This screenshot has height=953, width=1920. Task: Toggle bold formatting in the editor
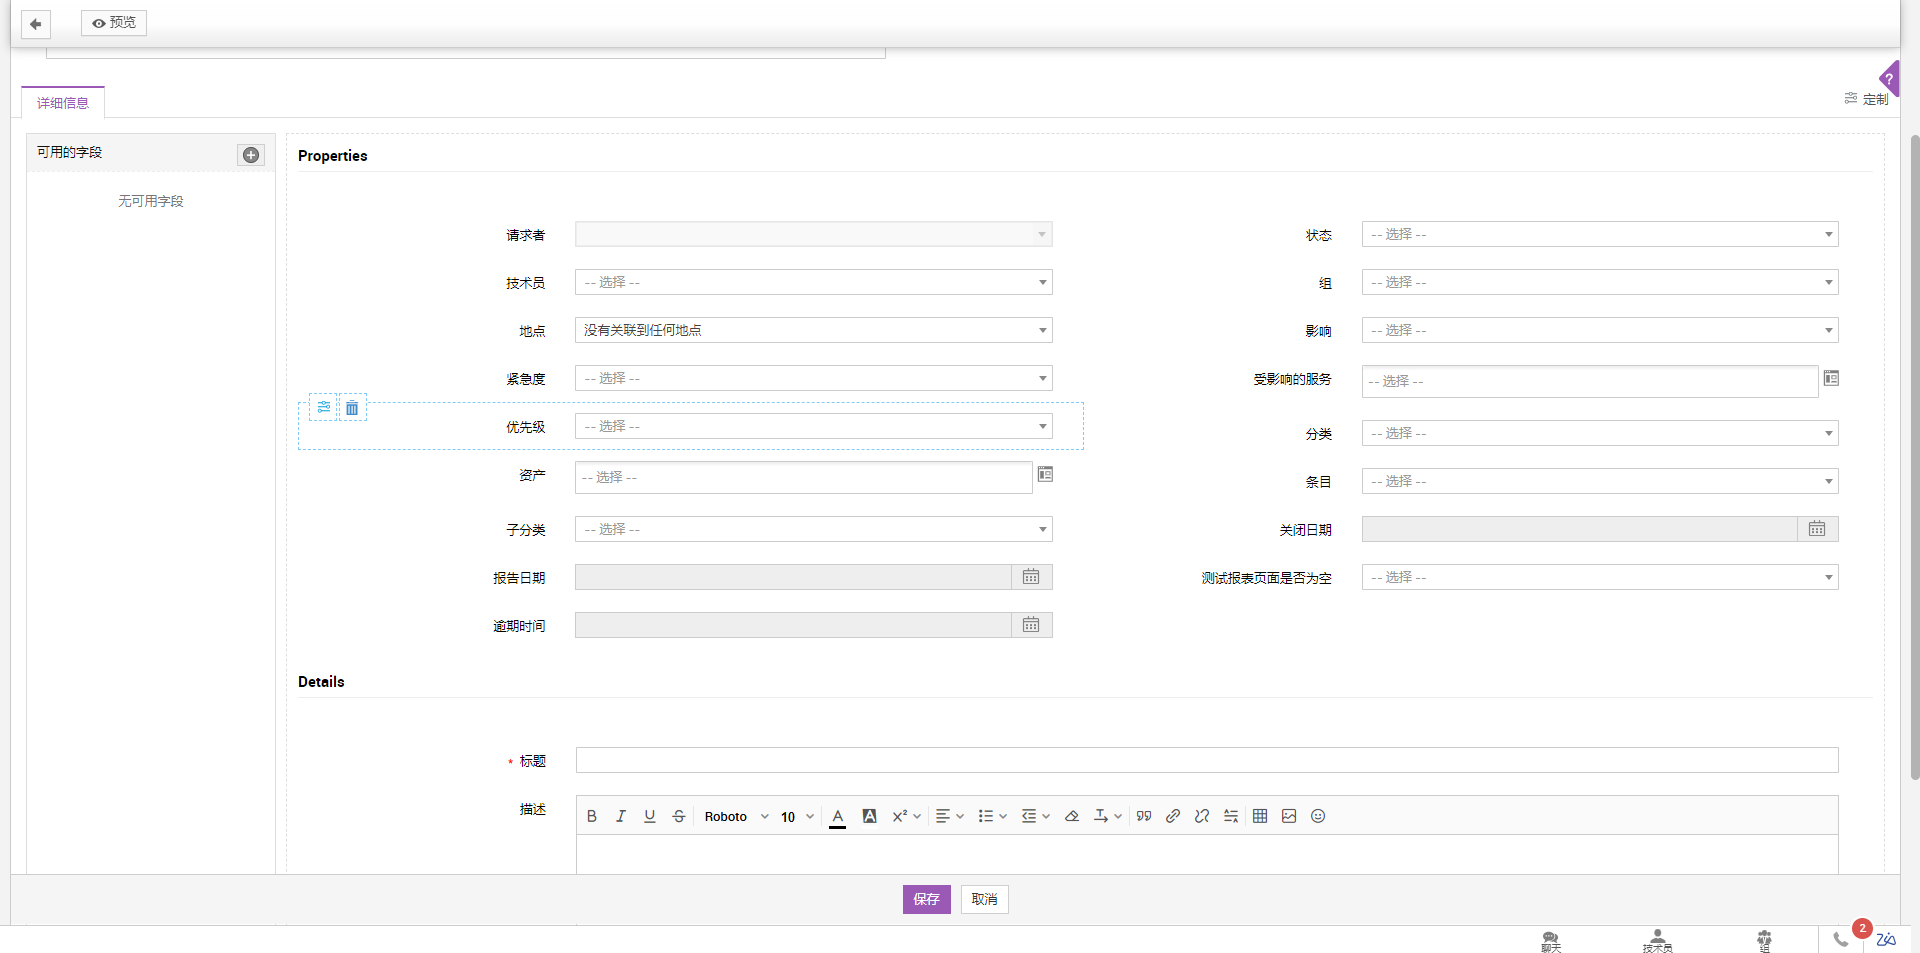[592, 816]
